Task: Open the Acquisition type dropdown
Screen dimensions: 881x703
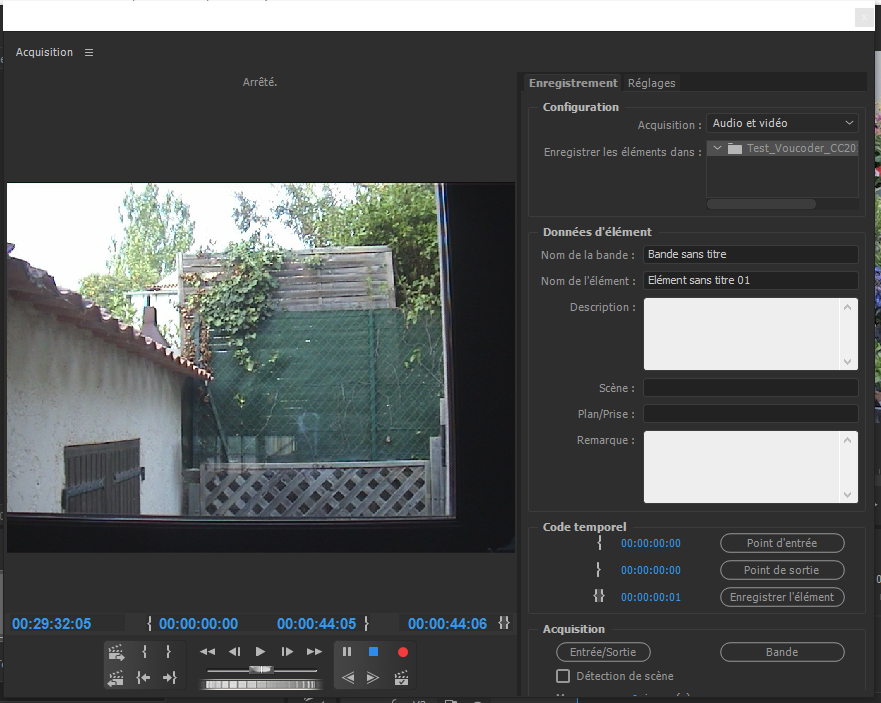Action: (x=783, y=123)
